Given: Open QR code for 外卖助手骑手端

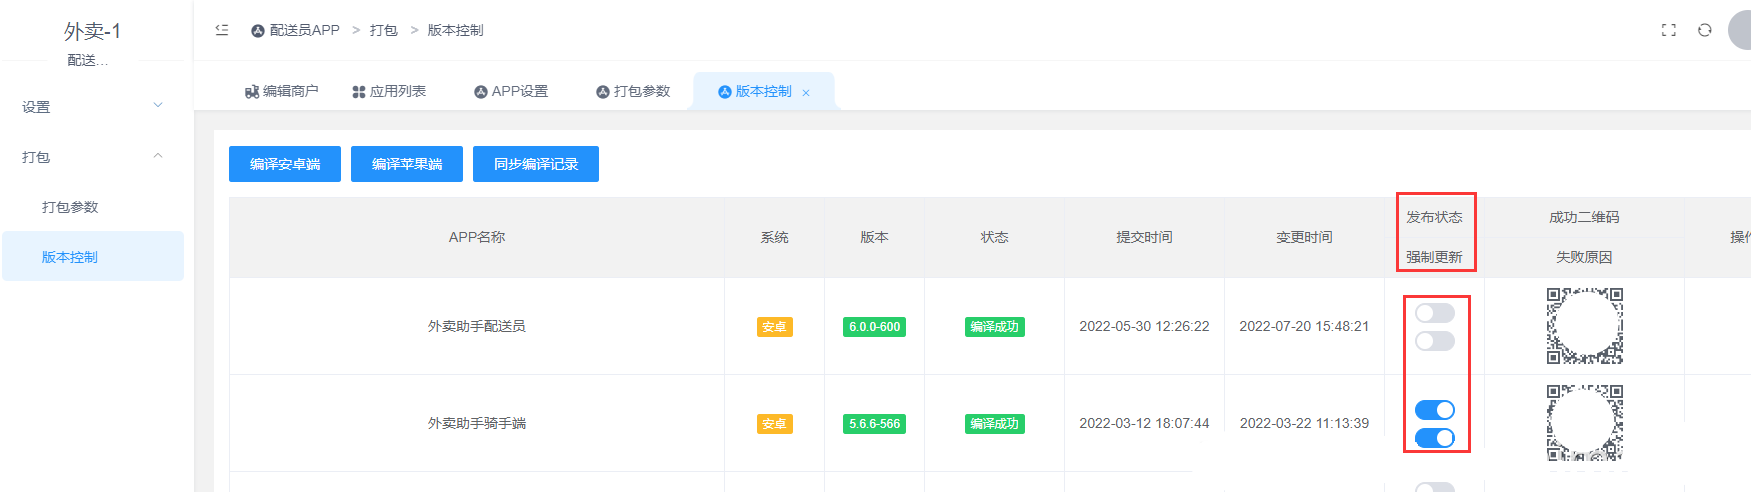Looking at the screenshot, I should coord(1584,423).
